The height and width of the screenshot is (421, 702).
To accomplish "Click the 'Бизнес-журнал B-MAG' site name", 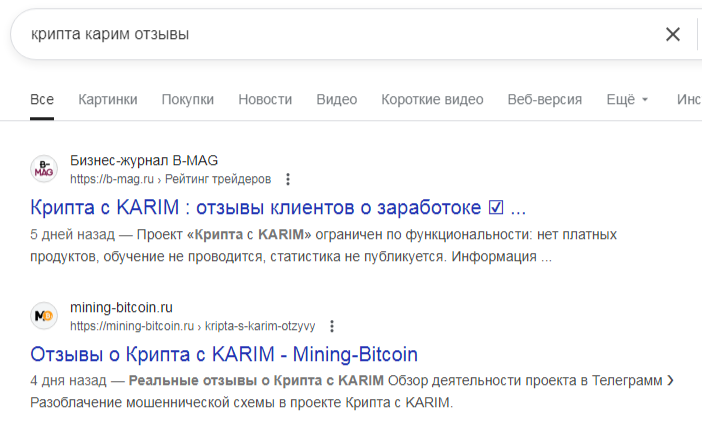I will [144, 160].
